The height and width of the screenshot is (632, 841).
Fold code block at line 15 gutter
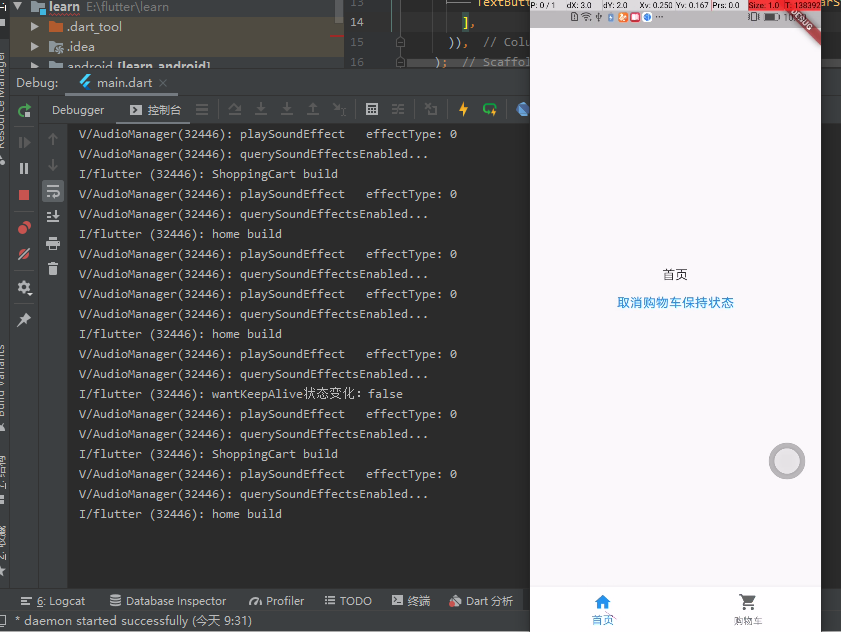[400, 42]
